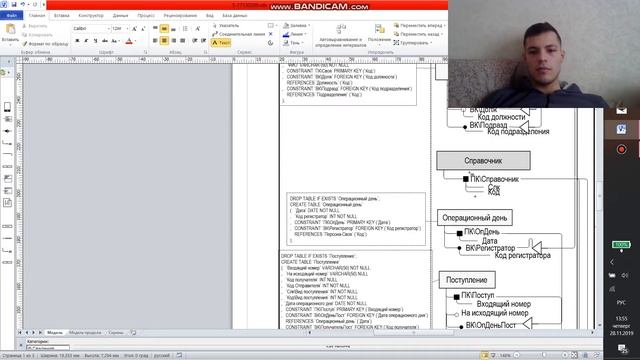Paste from clipboard with Вставить button
640x360 pixels.
10,33
